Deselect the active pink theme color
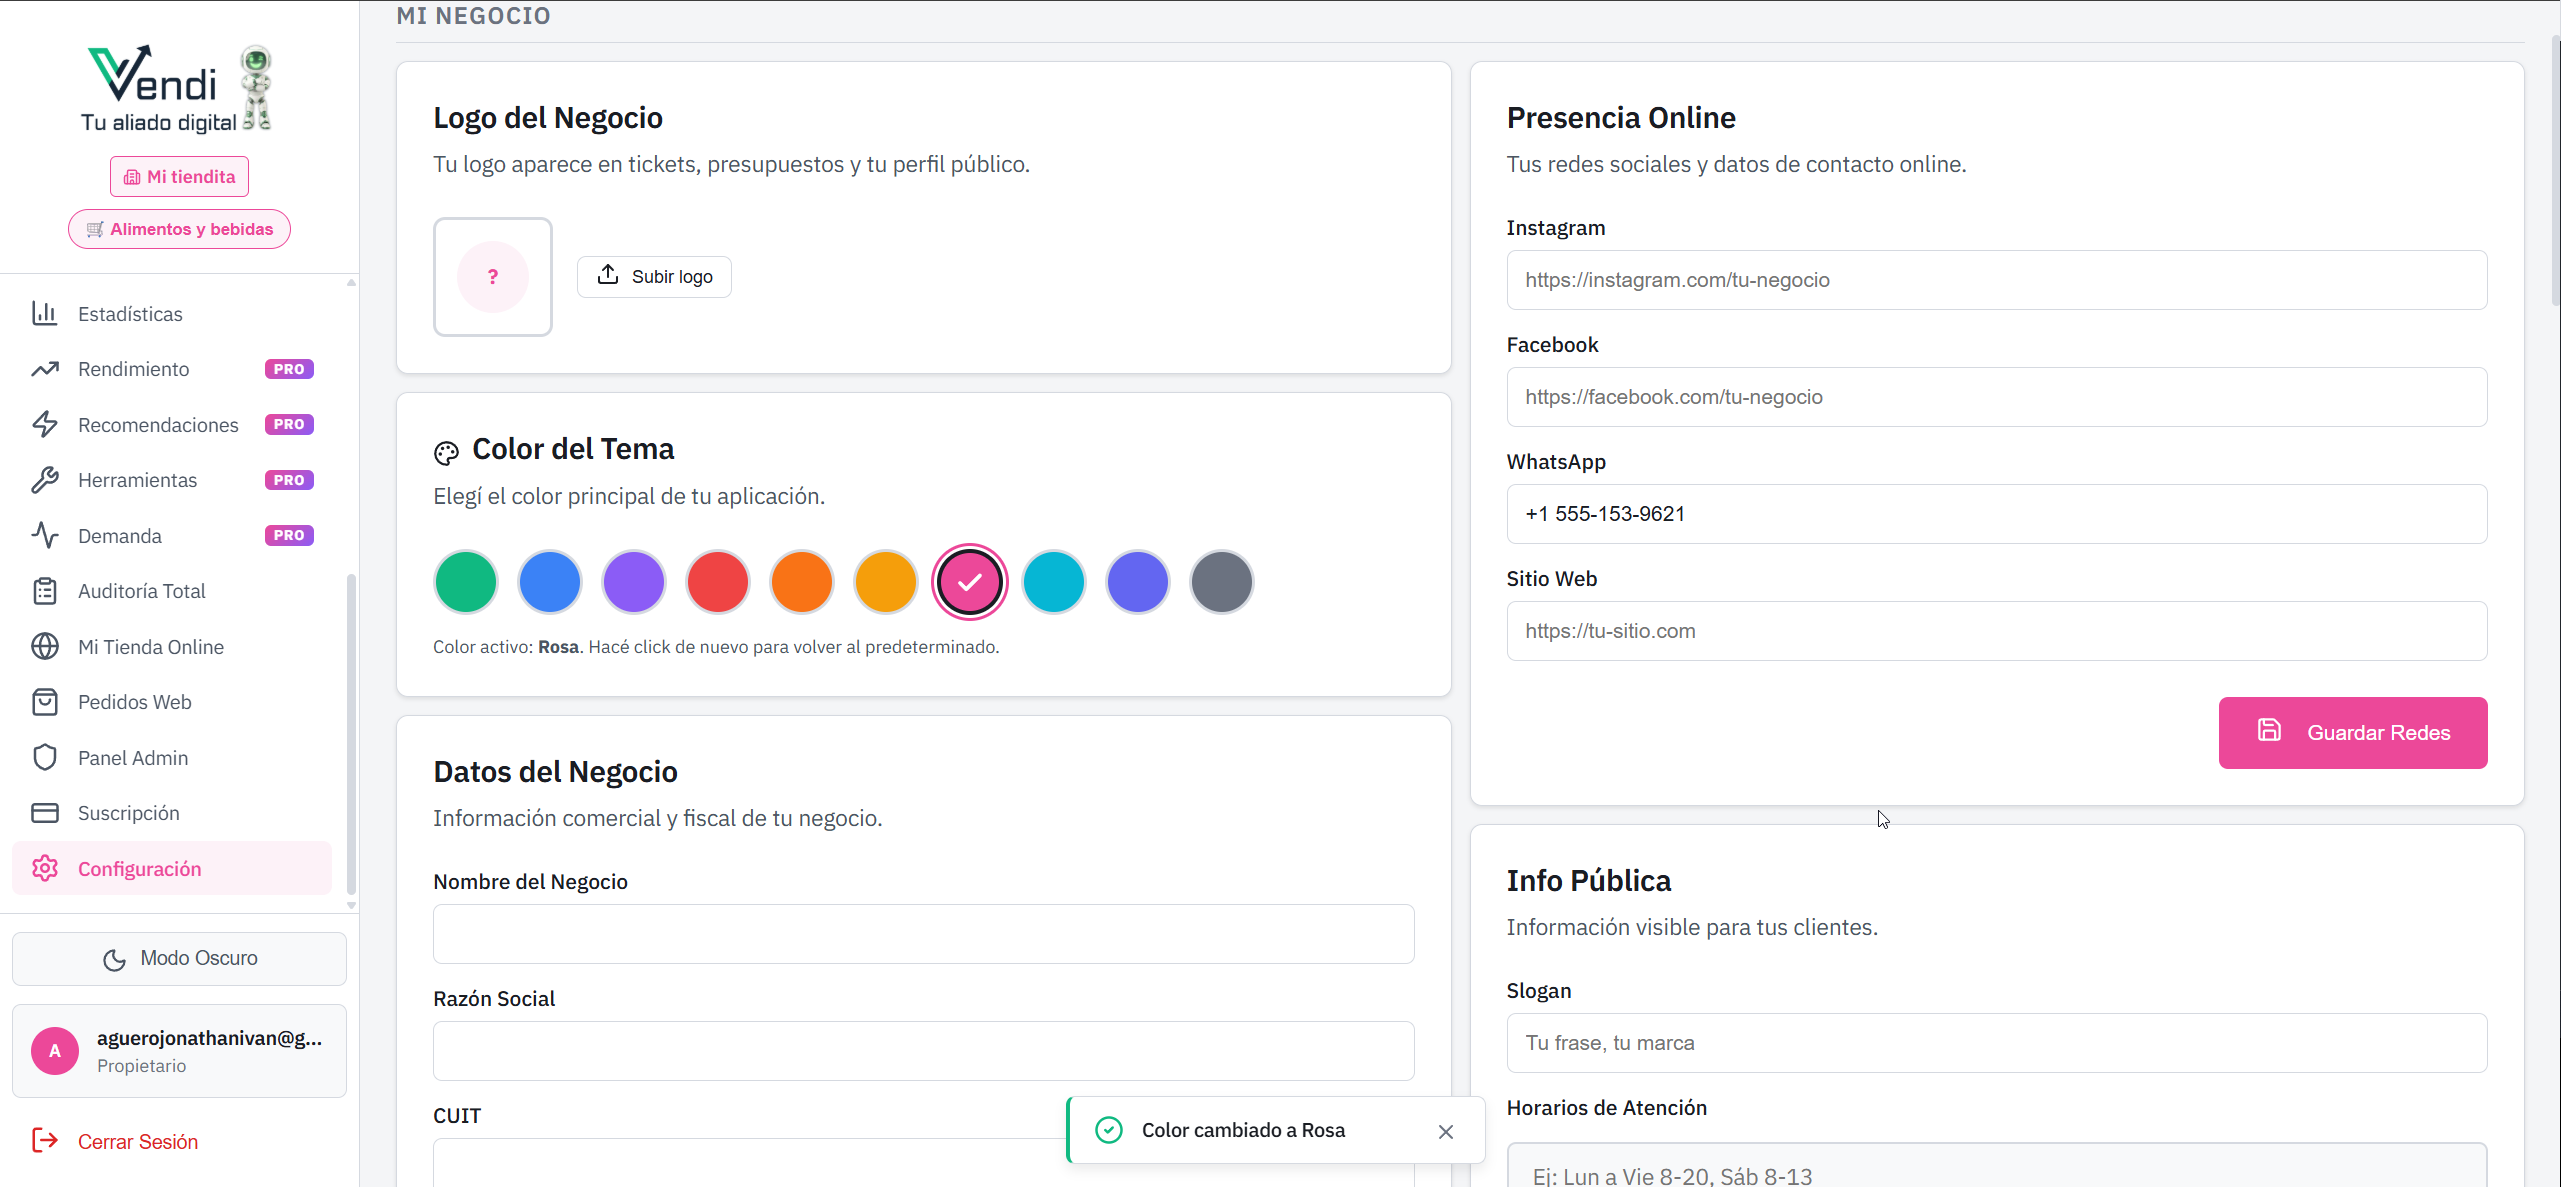Viewport: 2561px width, 1187px height. point(969,582)
